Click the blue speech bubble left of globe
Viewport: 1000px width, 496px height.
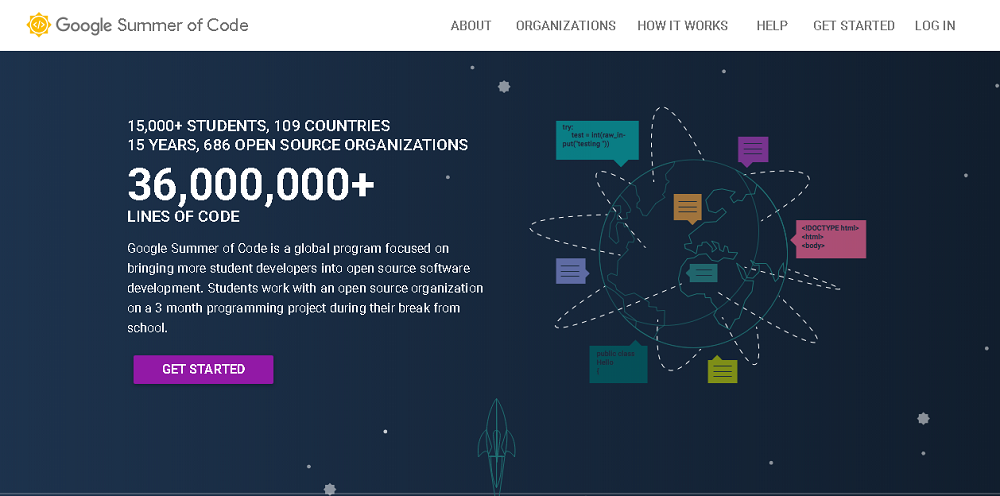[x=570, y=271]
